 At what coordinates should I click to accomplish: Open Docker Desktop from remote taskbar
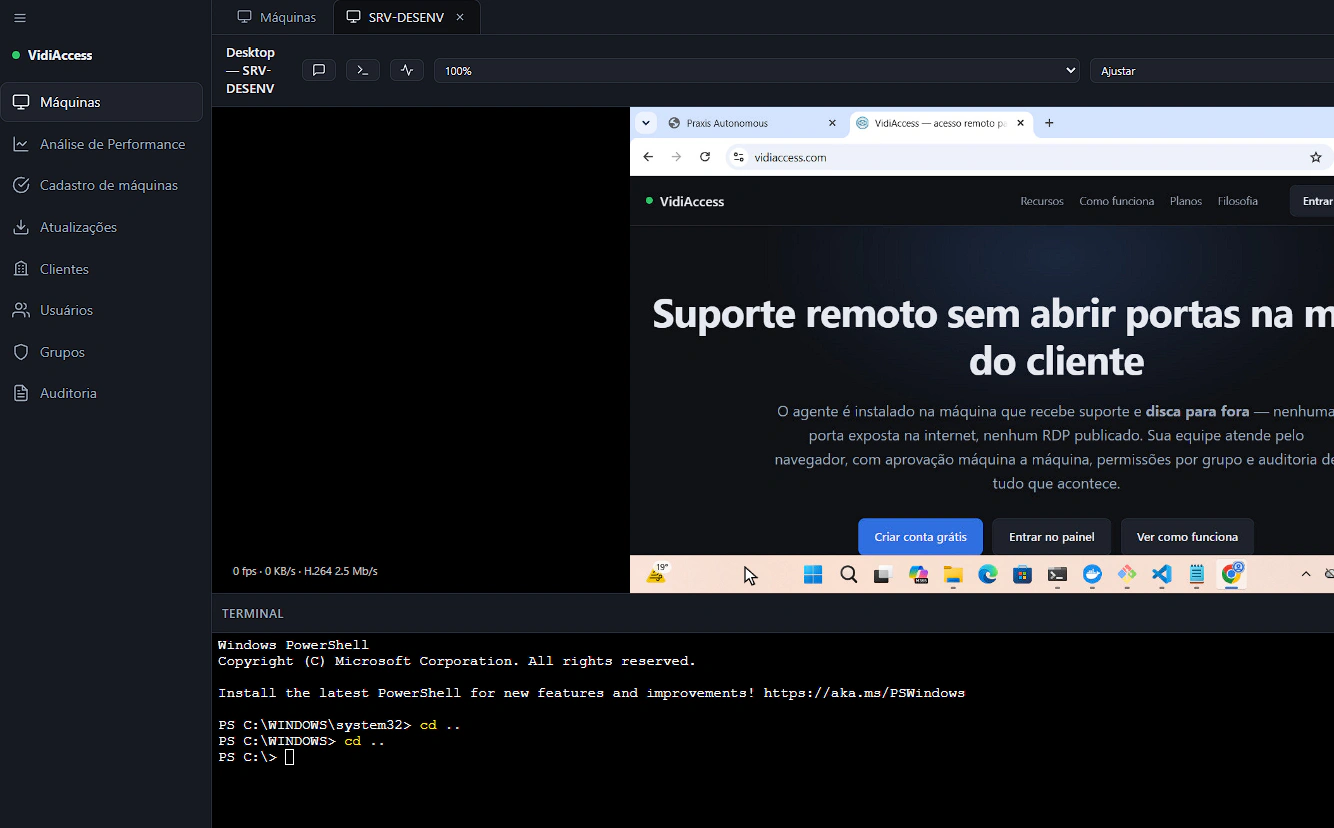click(1092, 575)
